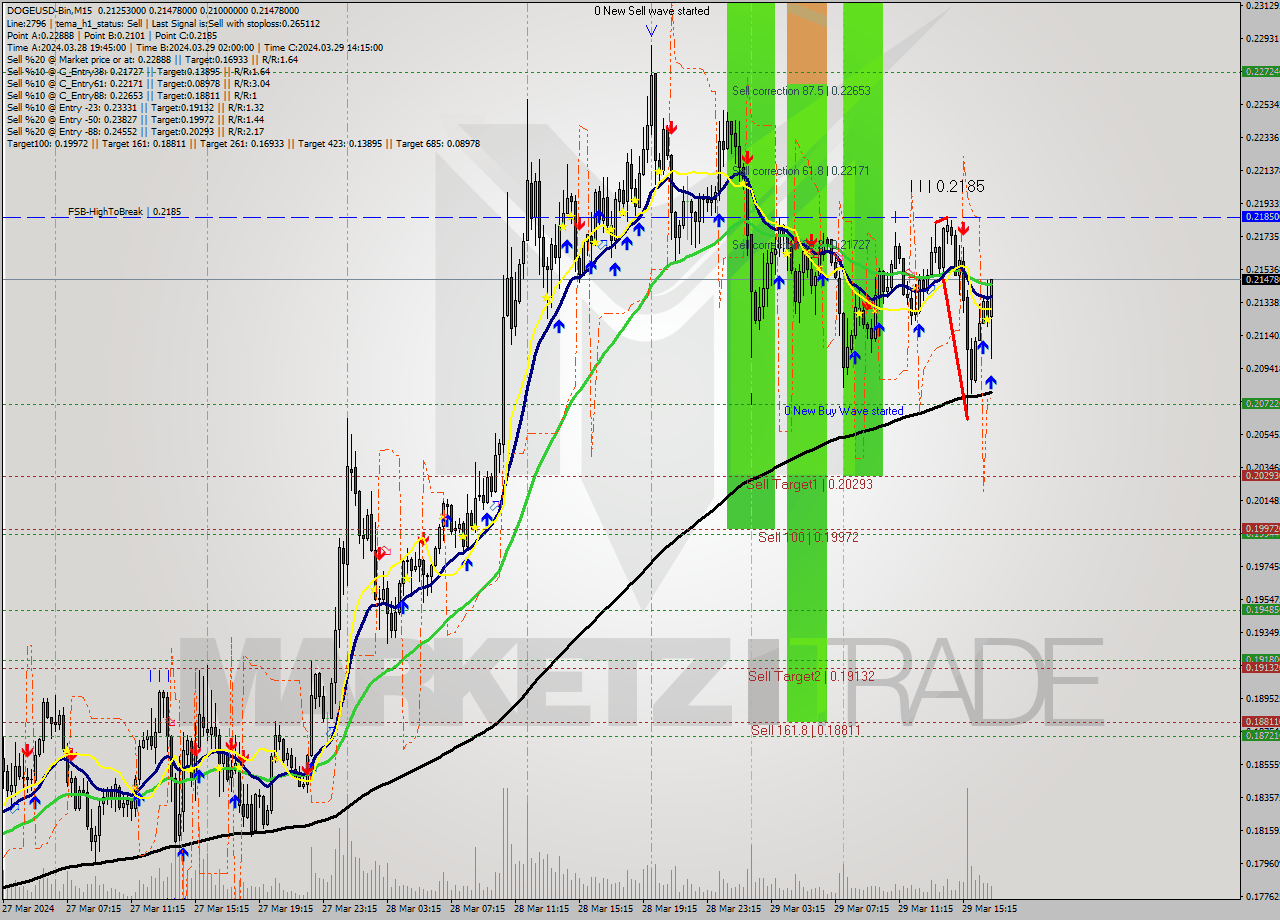
Task: Click the 0.17960 price axis value
Action: click(x=1262, y=864)
